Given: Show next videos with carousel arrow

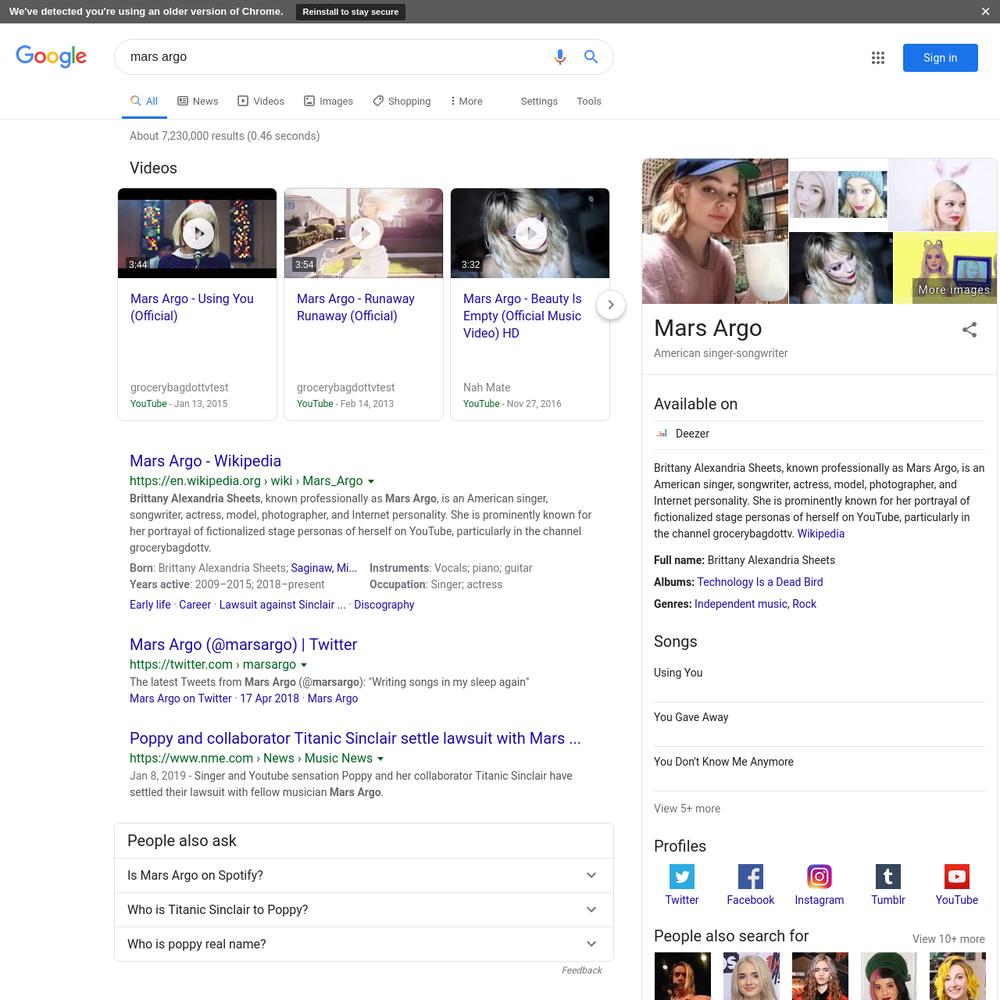Looking at the screenshot, I should (611, 305).
